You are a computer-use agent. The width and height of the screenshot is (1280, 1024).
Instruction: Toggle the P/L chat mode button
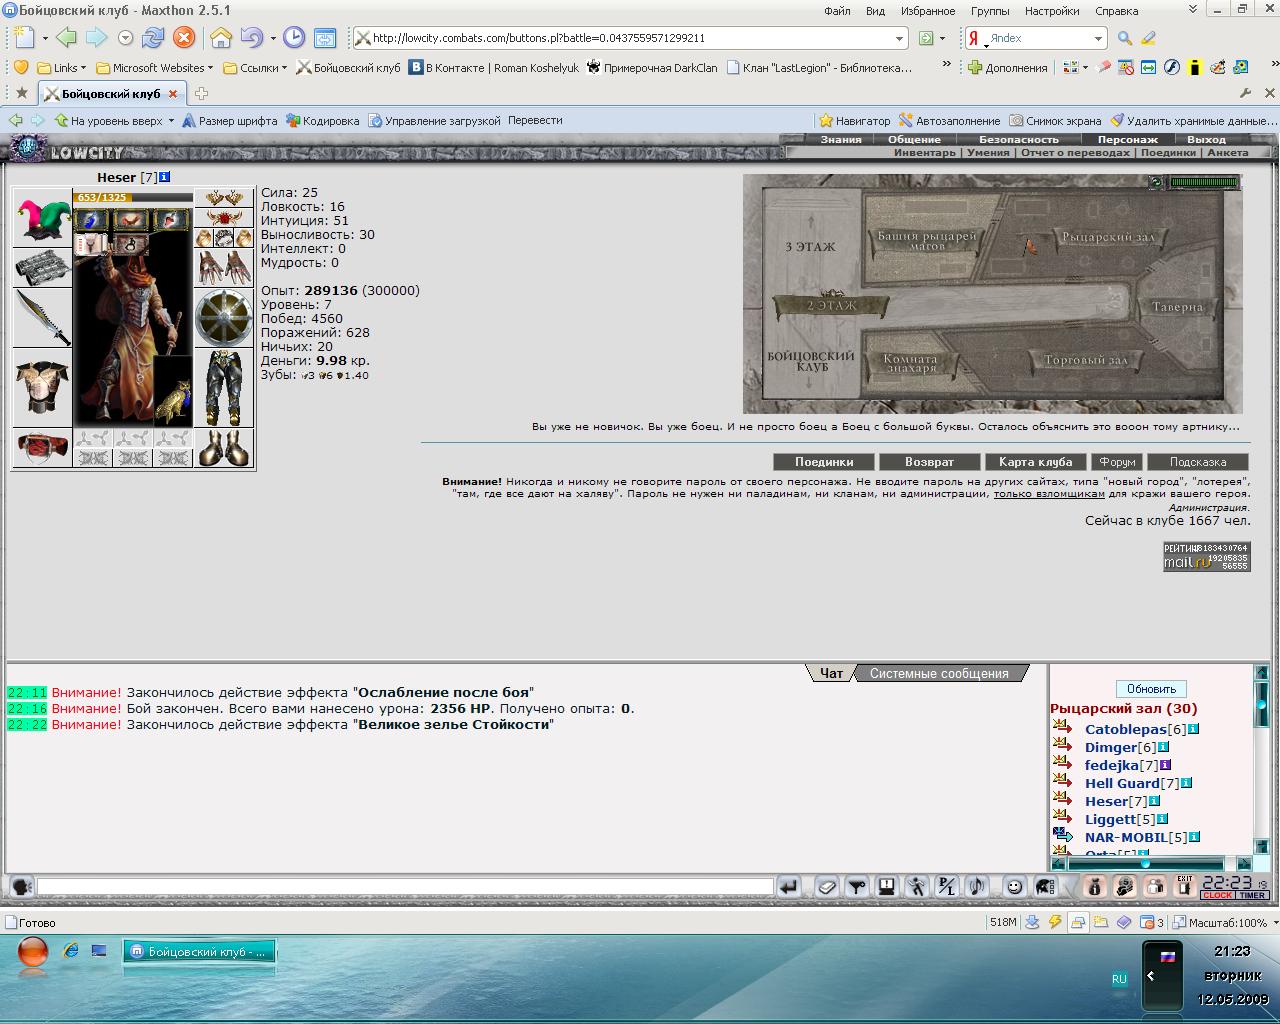pos(947,886)
